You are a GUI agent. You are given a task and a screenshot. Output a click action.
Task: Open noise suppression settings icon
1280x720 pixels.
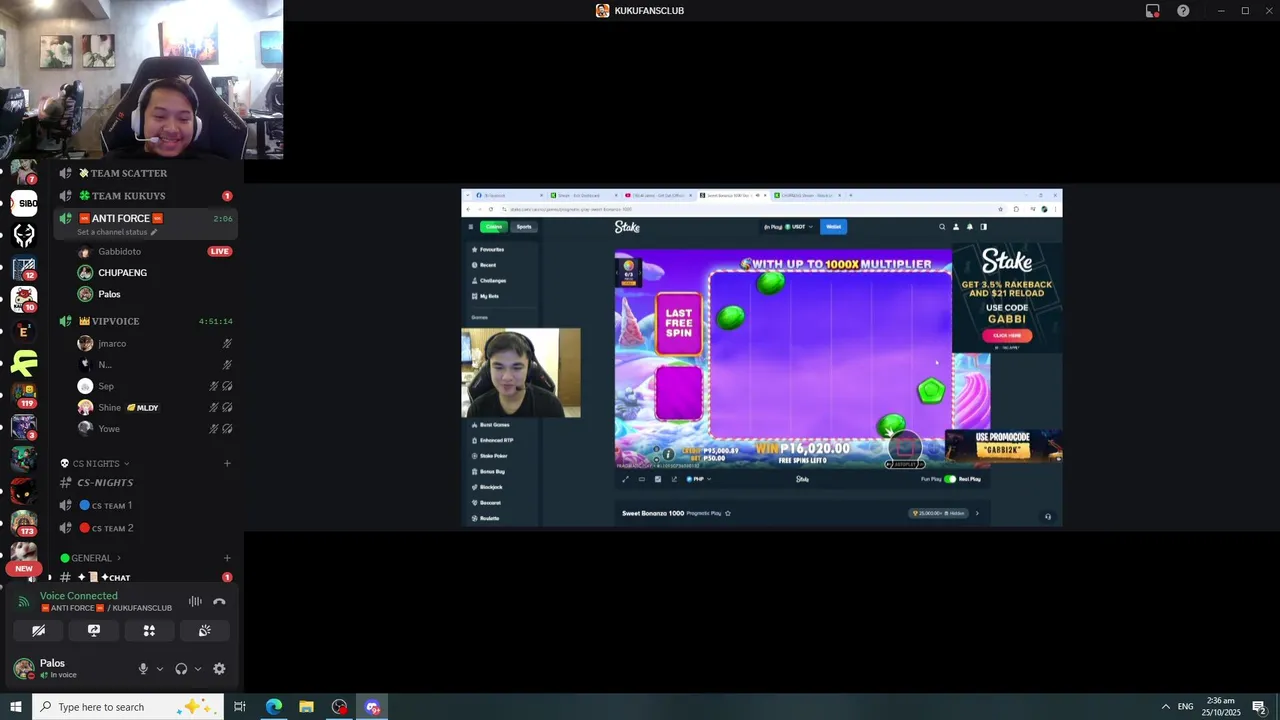coord(195,602)
